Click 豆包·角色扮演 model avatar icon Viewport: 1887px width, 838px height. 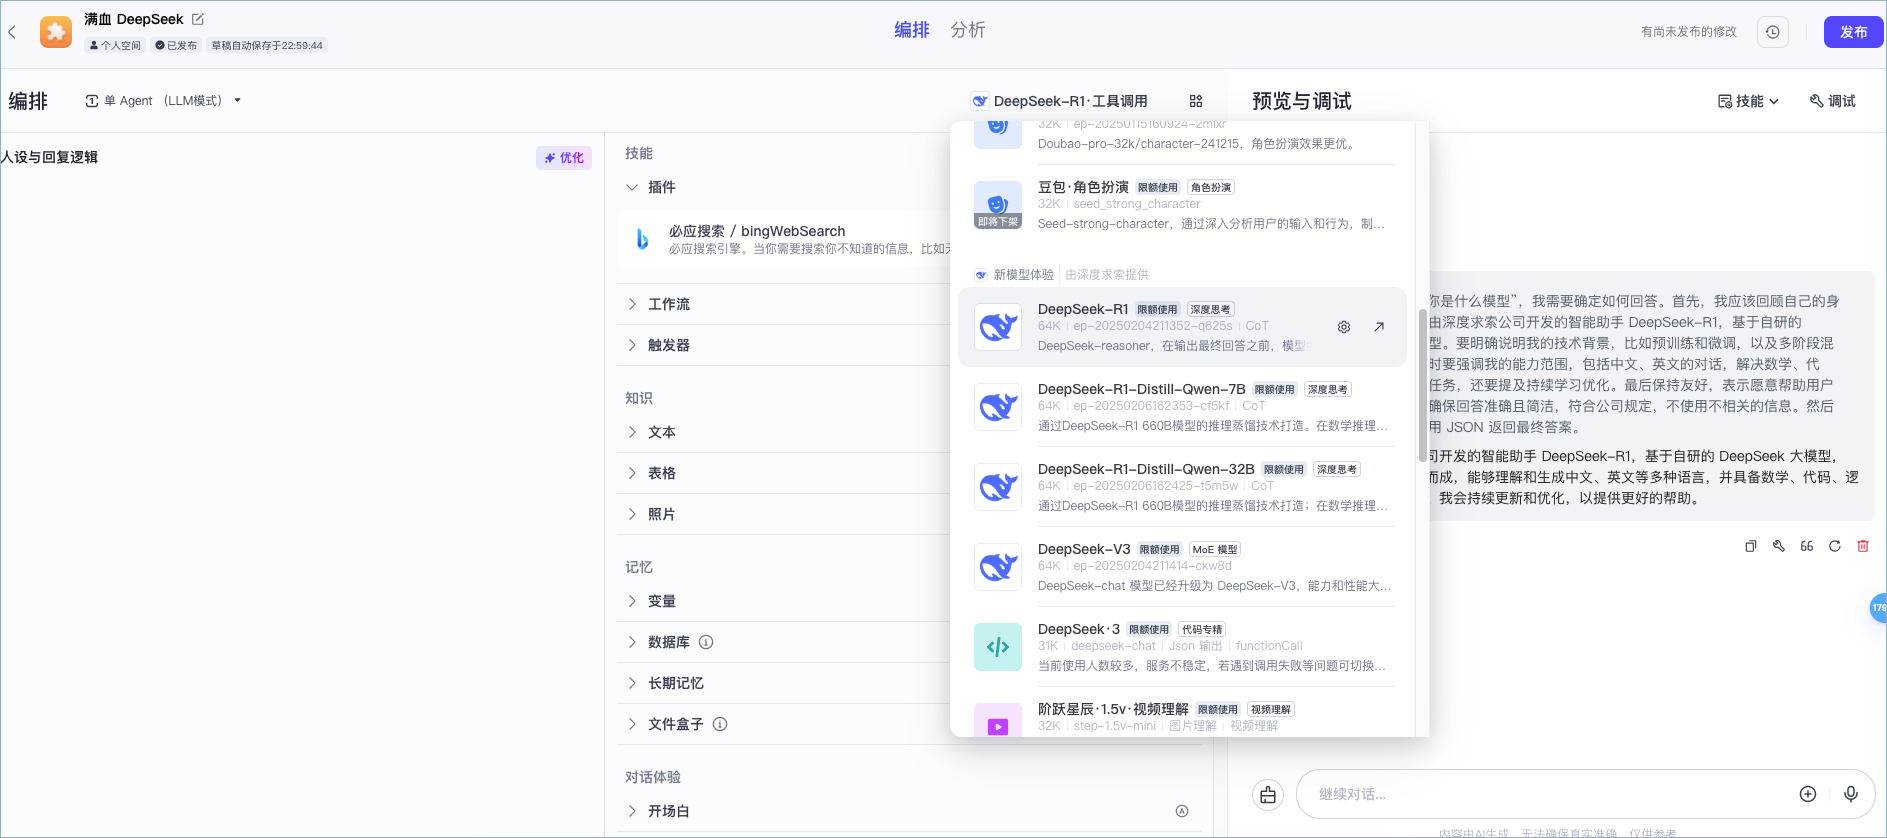click(998, 205)
